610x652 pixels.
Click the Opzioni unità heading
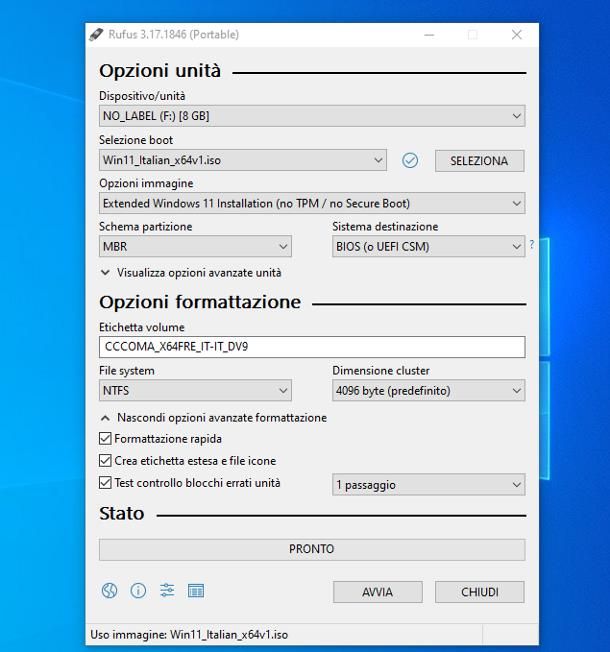pyautogui.click(x=160, y=71)
